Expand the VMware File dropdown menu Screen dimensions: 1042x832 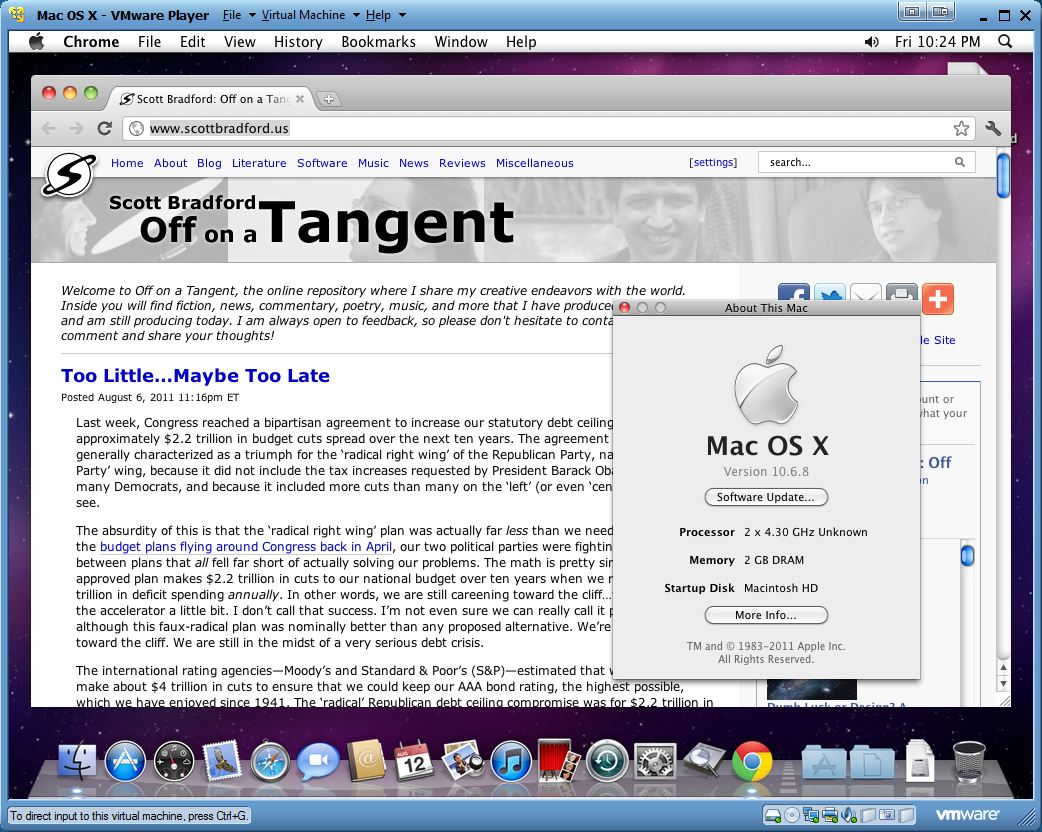point(237,15)
